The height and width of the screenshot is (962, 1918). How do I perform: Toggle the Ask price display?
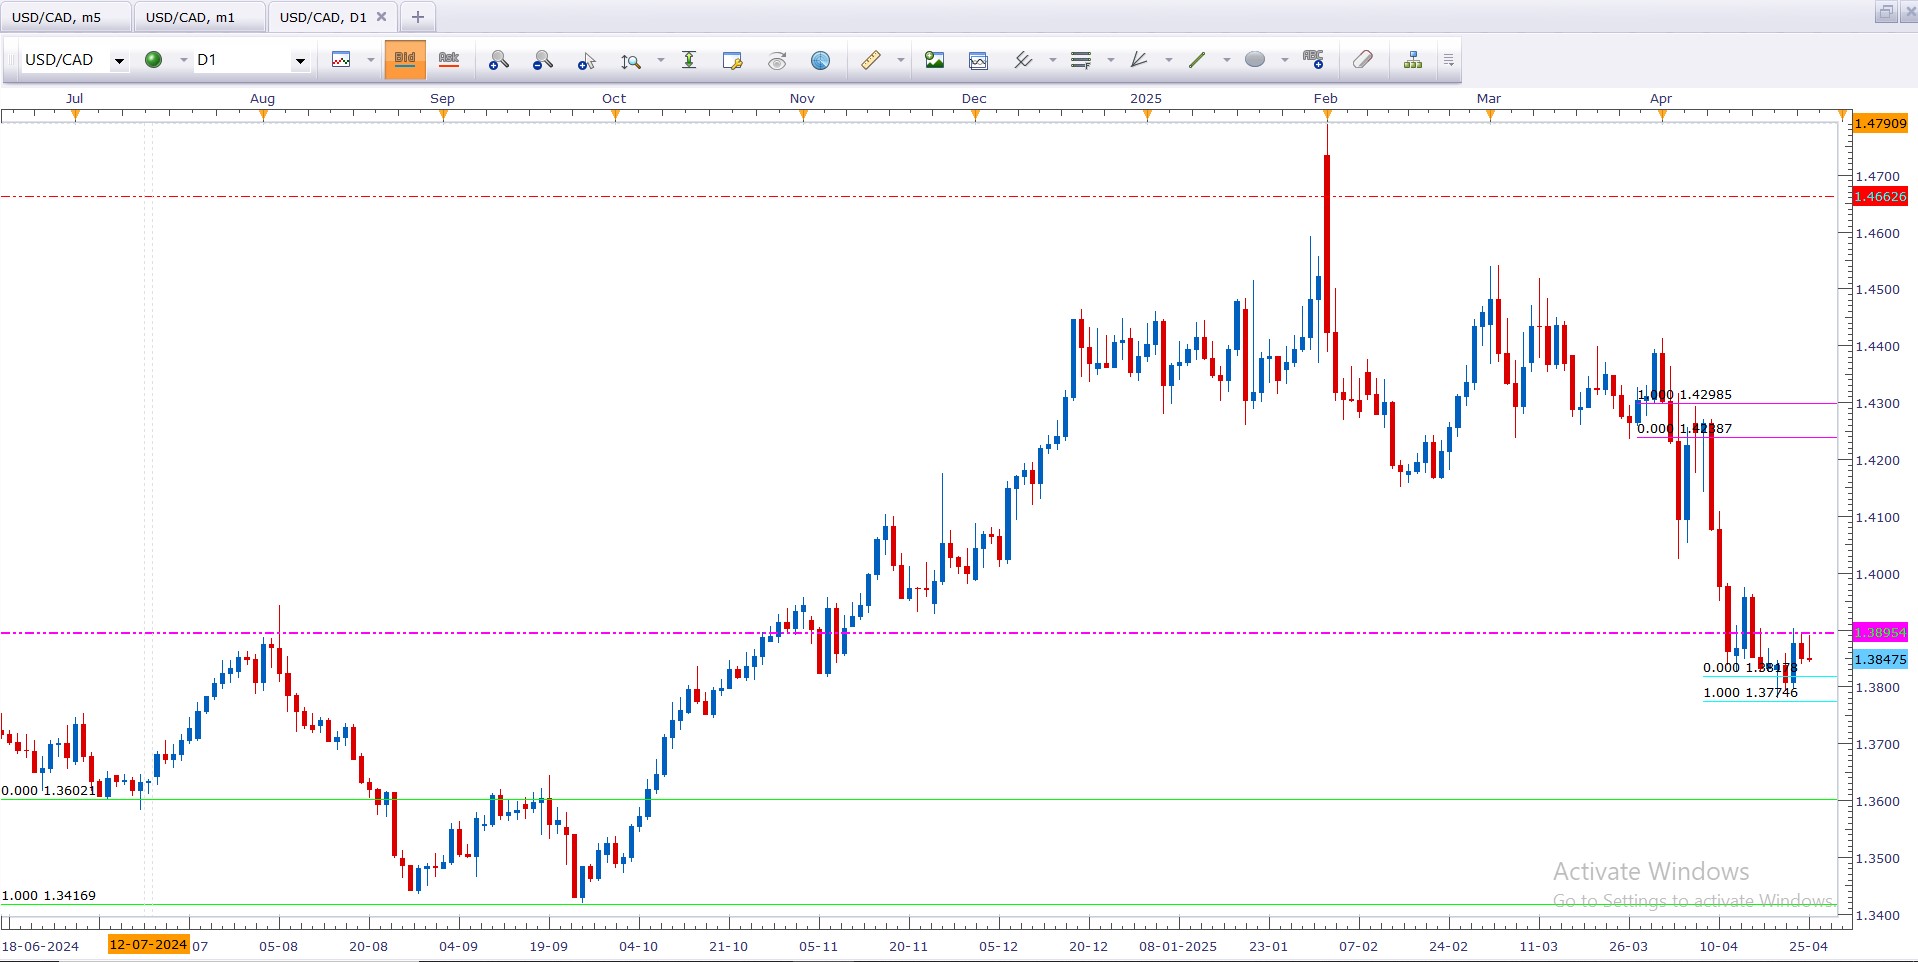coord(449,60)
